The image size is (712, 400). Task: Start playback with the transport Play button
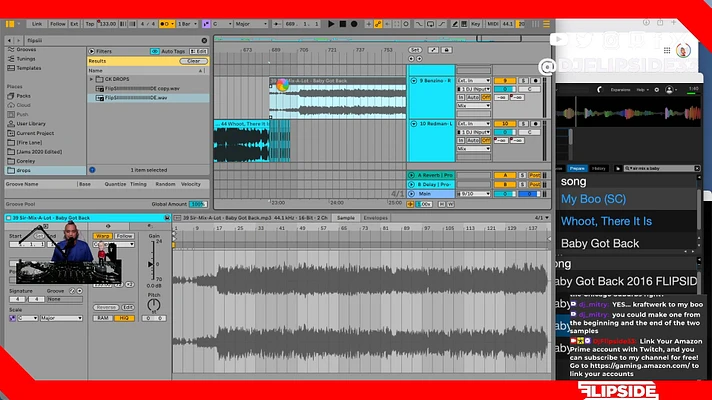click(x=331, y=24)
